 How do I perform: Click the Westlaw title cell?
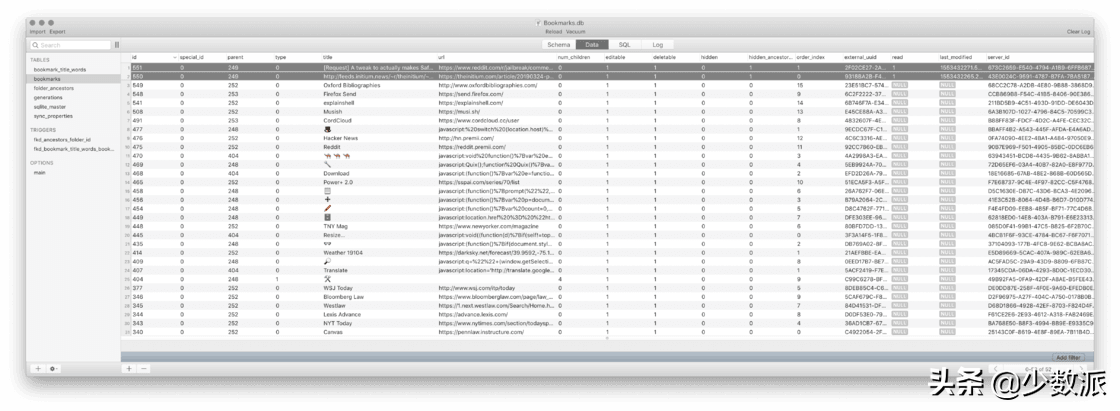pos(334,305)
